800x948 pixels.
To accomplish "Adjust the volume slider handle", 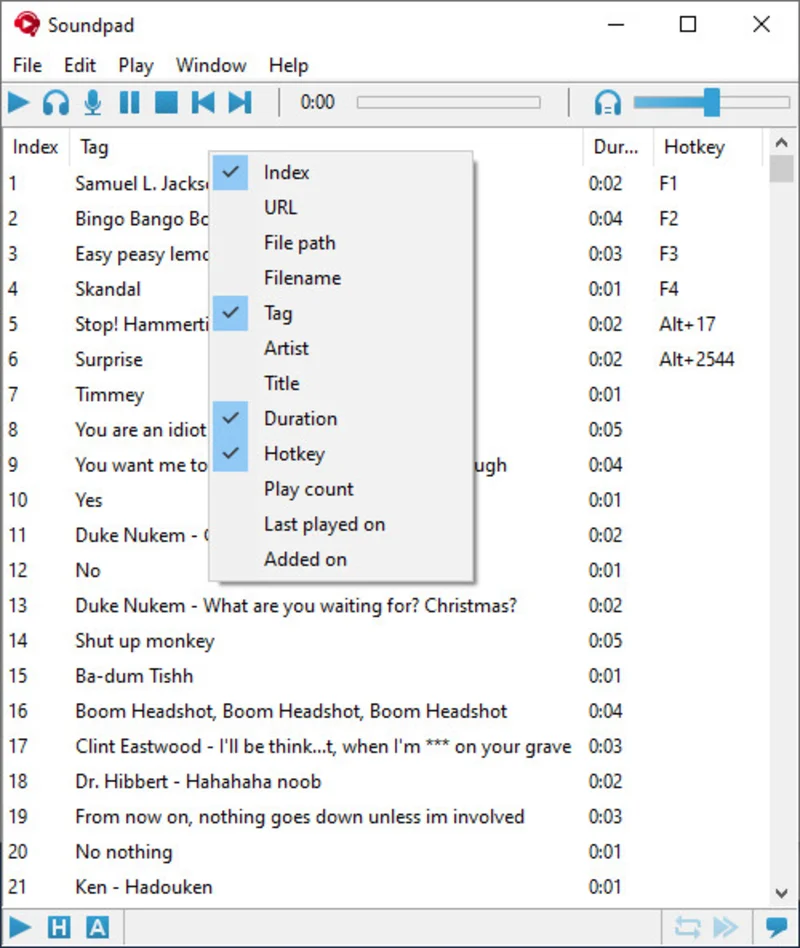I will (x=711, y=102).
